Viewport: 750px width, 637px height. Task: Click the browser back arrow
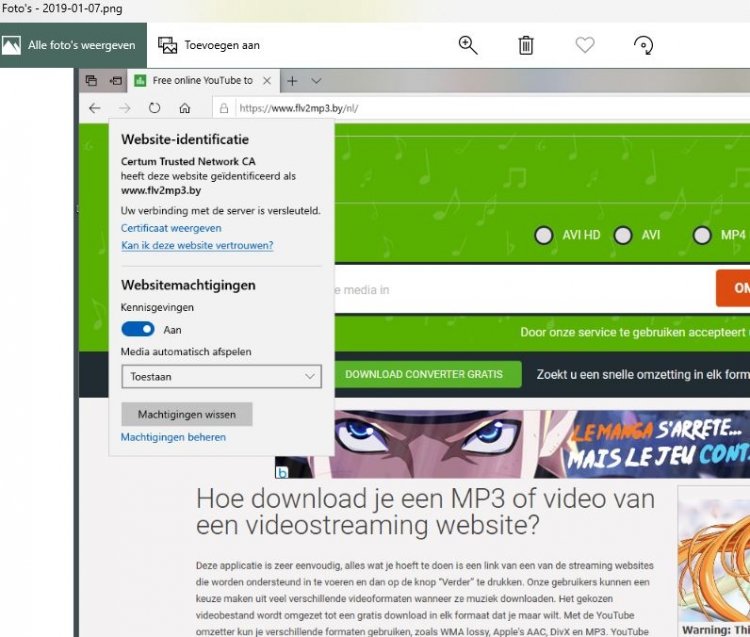click(94, 108)
